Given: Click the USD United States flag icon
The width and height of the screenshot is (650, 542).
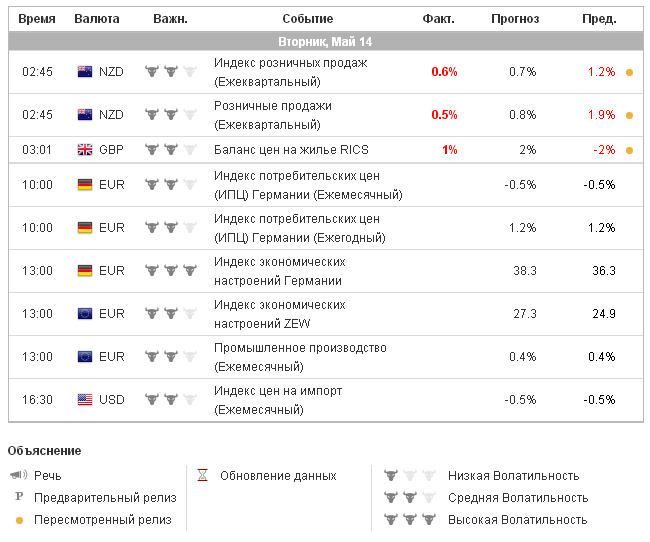Looking at the screenshot, I should click(85, 400).
